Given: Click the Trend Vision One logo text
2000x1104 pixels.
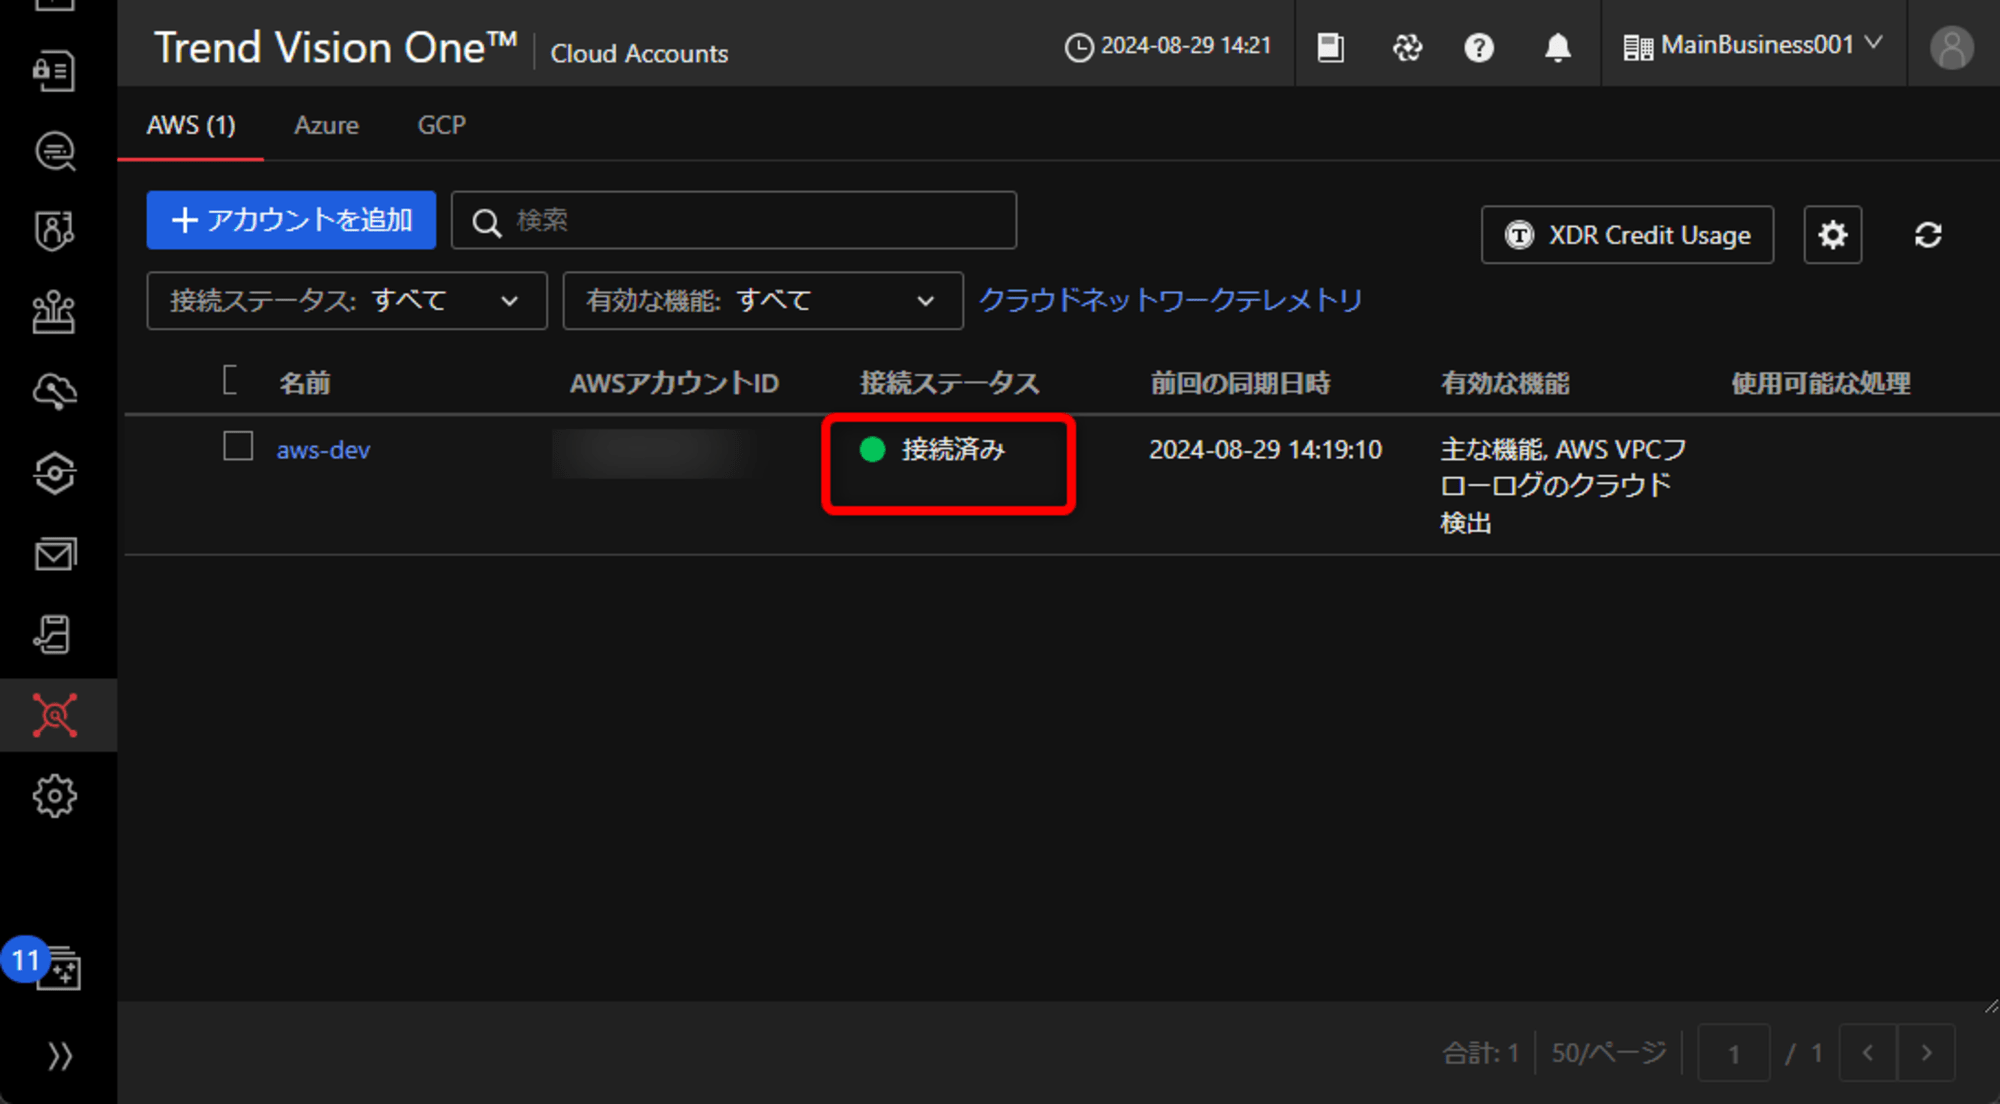Looking at the screenshot, I should point(335,48).
